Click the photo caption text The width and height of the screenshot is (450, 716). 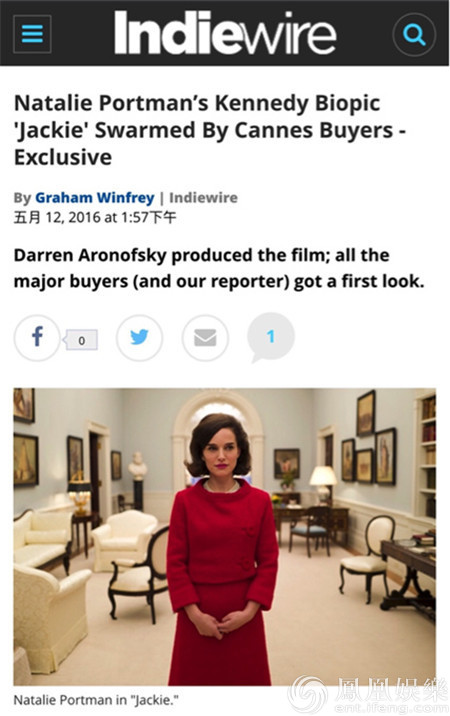pos(96,700)
